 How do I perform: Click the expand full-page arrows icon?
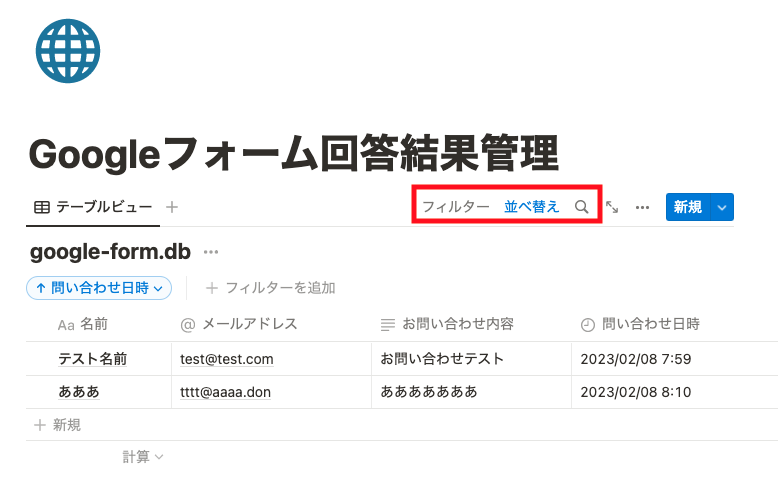tap(612, 207)
